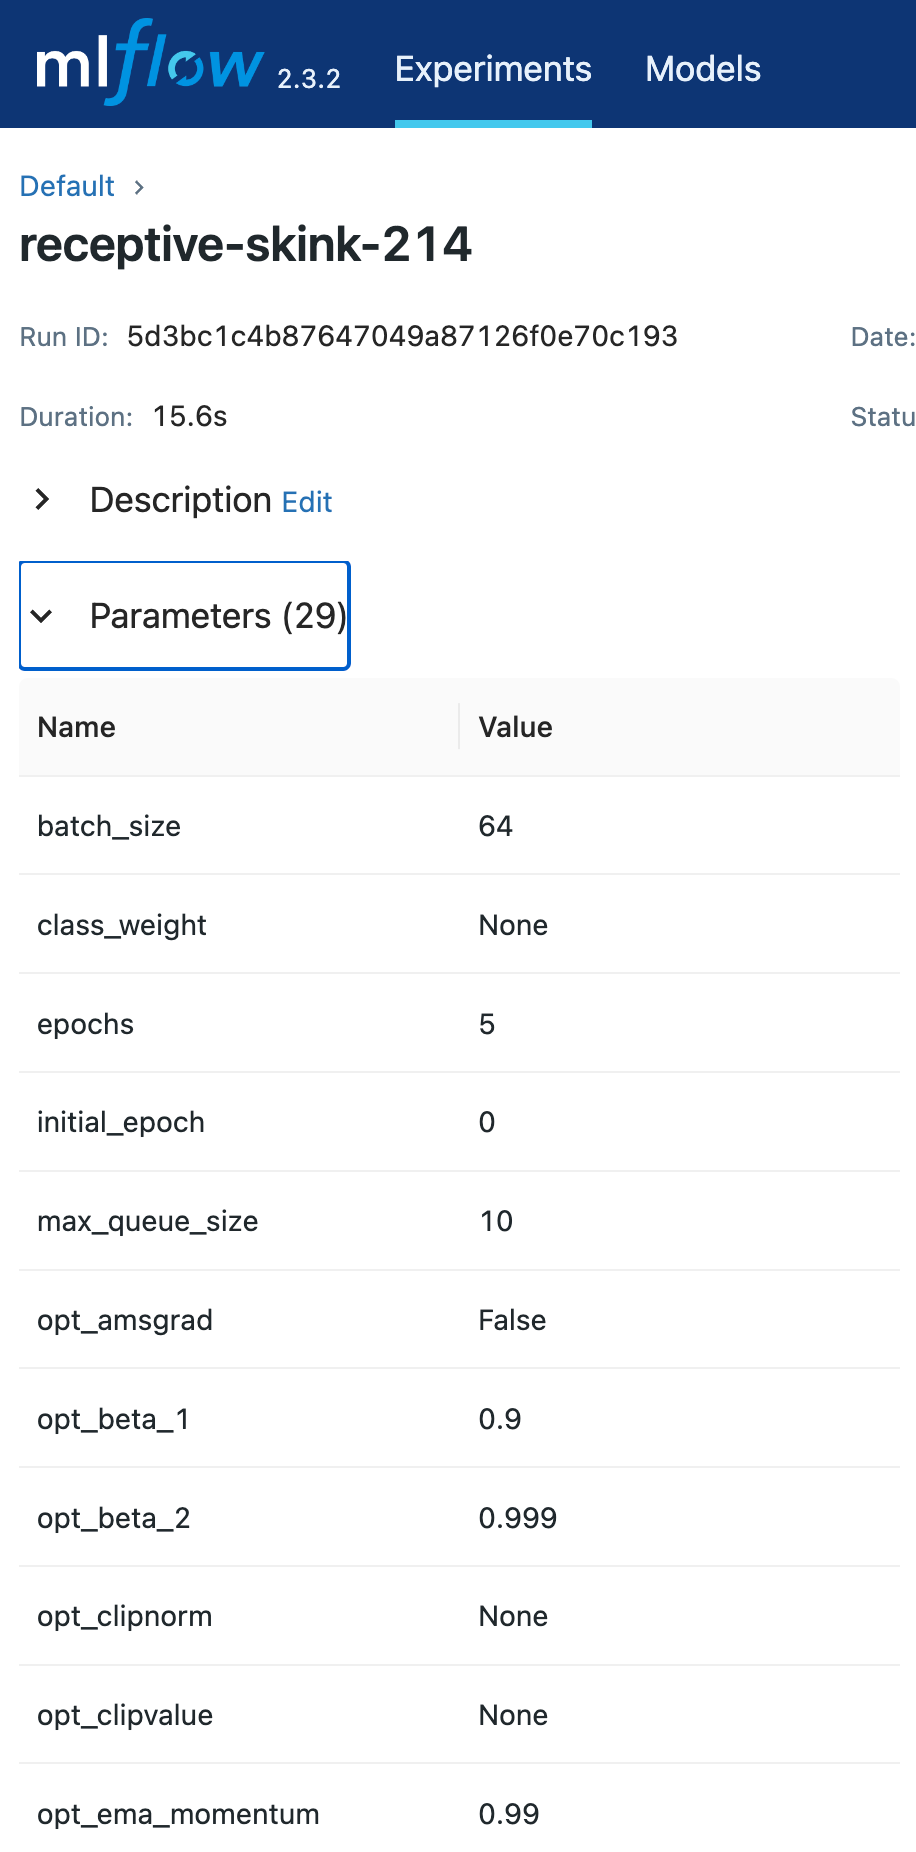Navigate to the Default experiment
916x1852 pixels.
click(66, 186)
